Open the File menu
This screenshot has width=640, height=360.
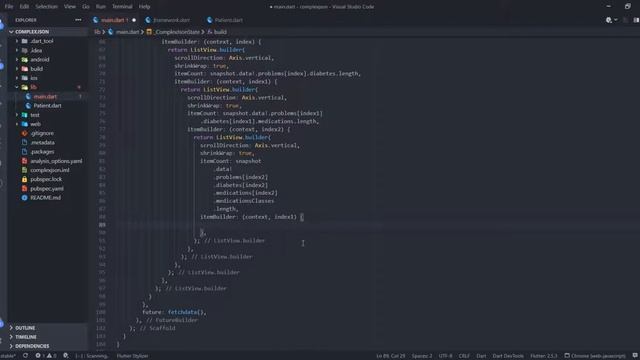click(x=9, y=7)
